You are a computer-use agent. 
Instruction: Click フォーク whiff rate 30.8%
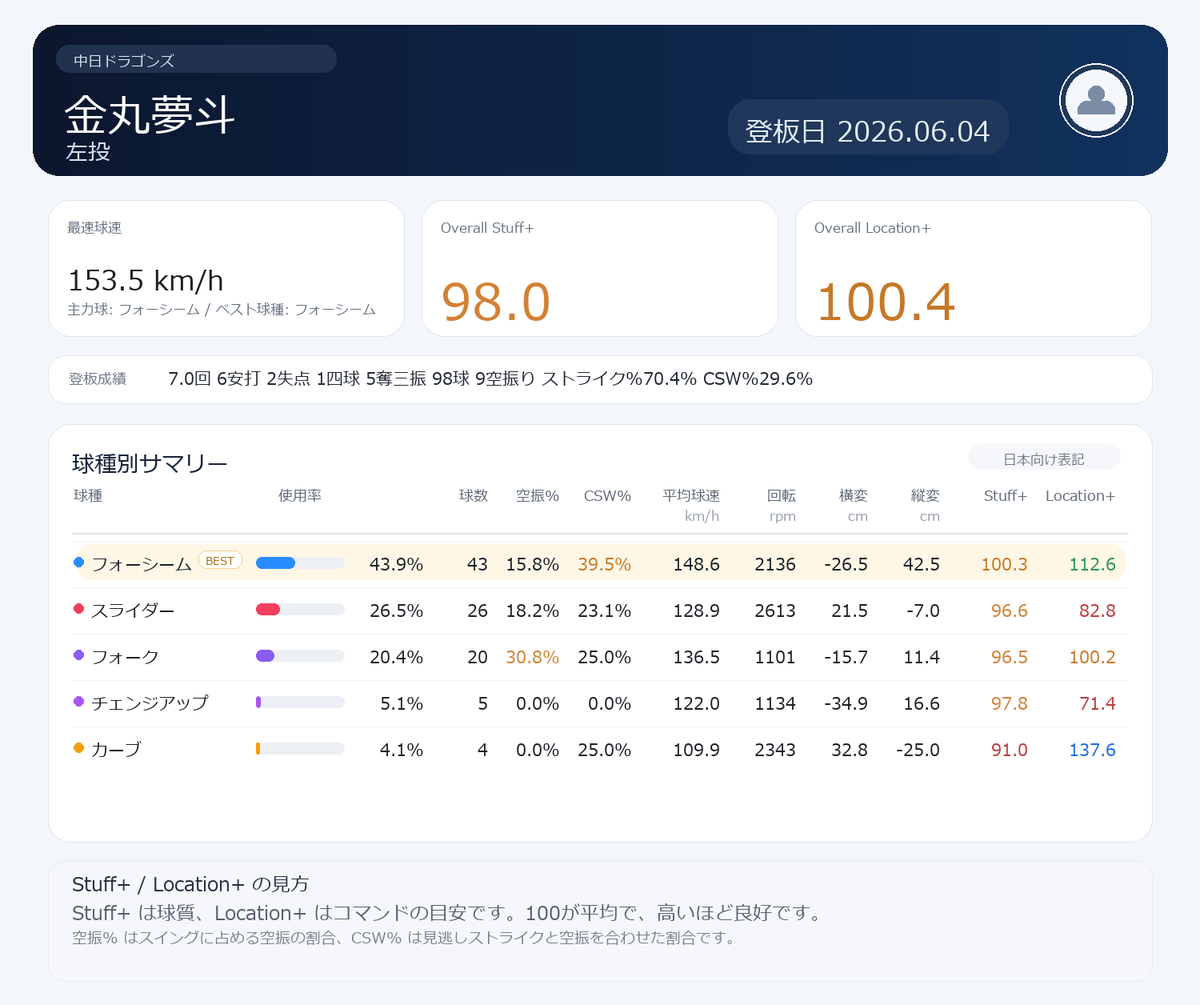(532, 657)
